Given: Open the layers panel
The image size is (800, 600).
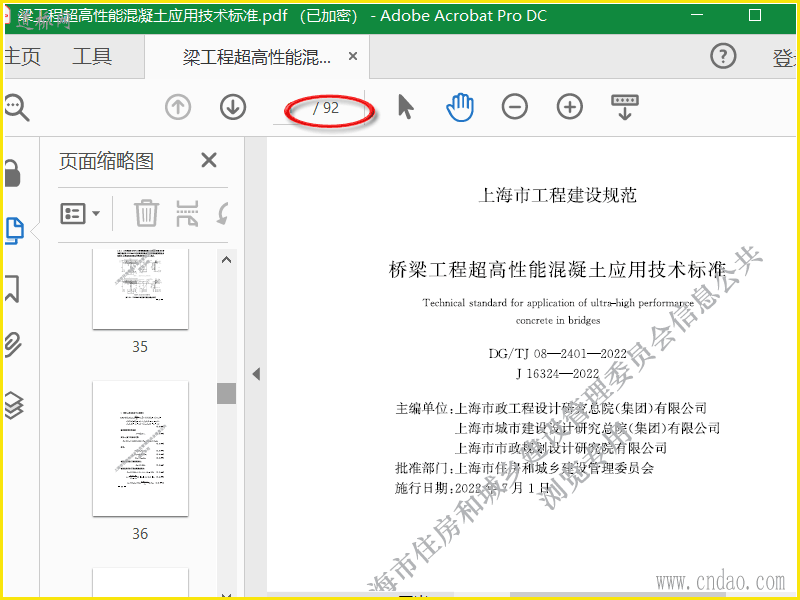Looking at the screenshot, I should pos(14,406).
